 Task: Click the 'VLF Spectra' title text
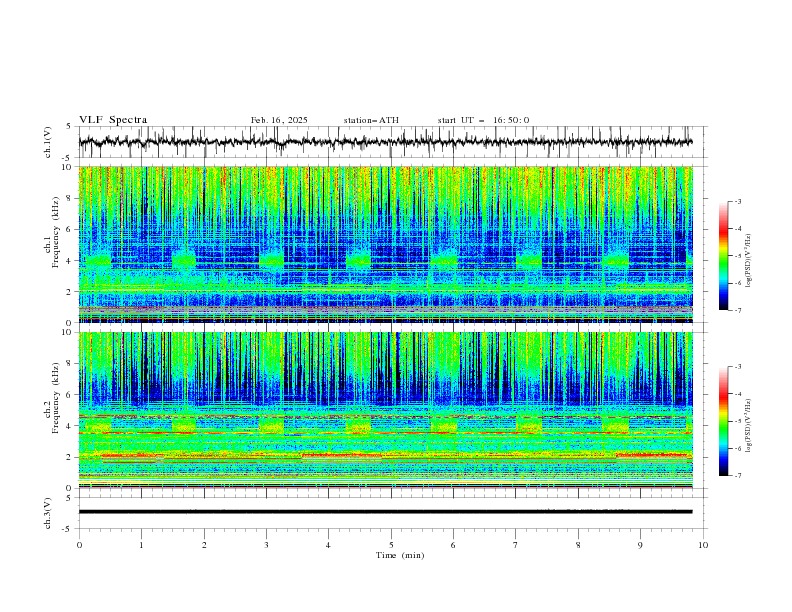[113, 120]
